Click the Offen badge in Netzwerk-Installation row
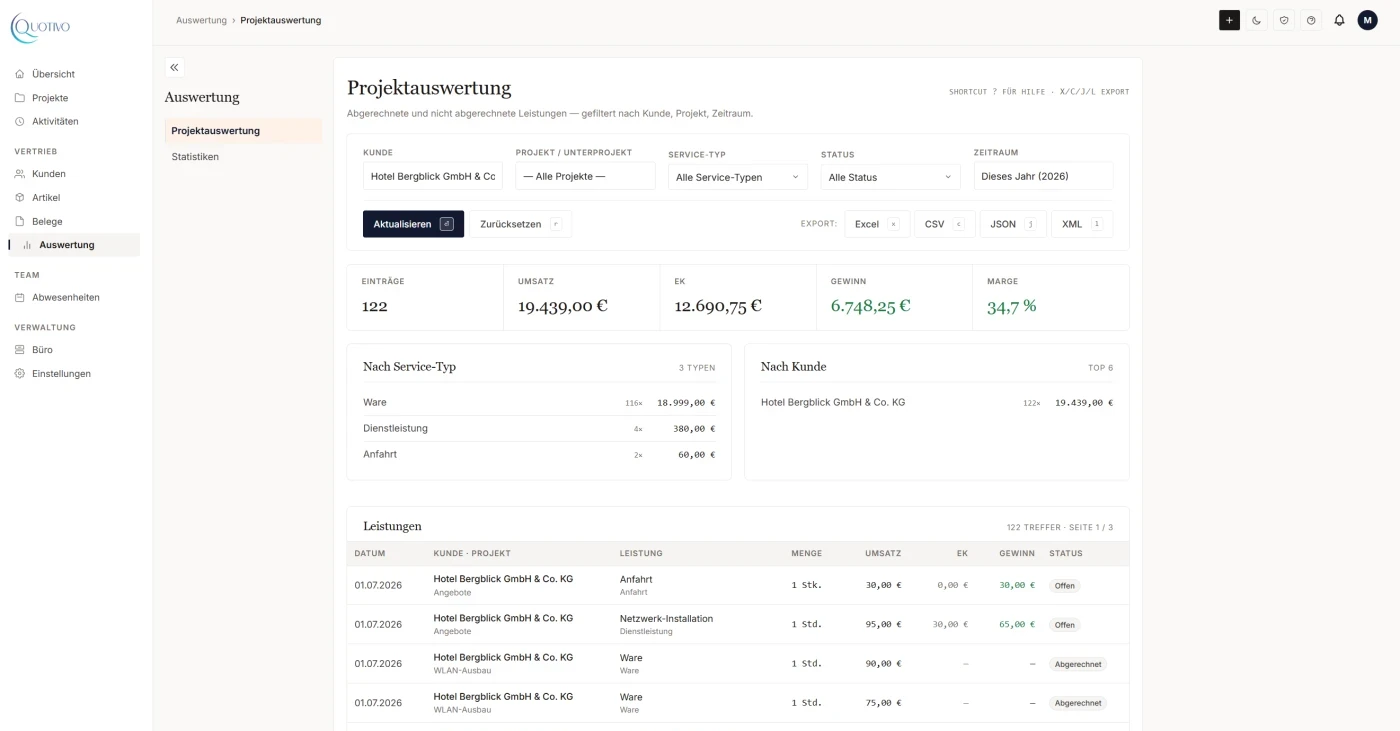The width and height of the screenshot is (1400, 731). coord(1065,625)
